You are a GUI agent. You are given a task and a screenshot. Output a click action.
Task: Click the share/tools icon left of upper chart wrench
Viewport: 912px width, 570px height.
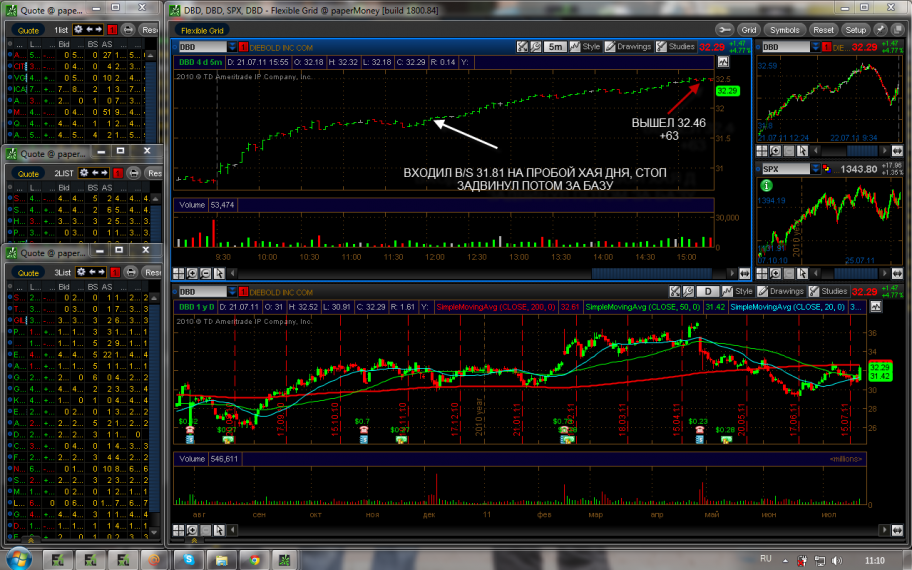tap(522, 47)
